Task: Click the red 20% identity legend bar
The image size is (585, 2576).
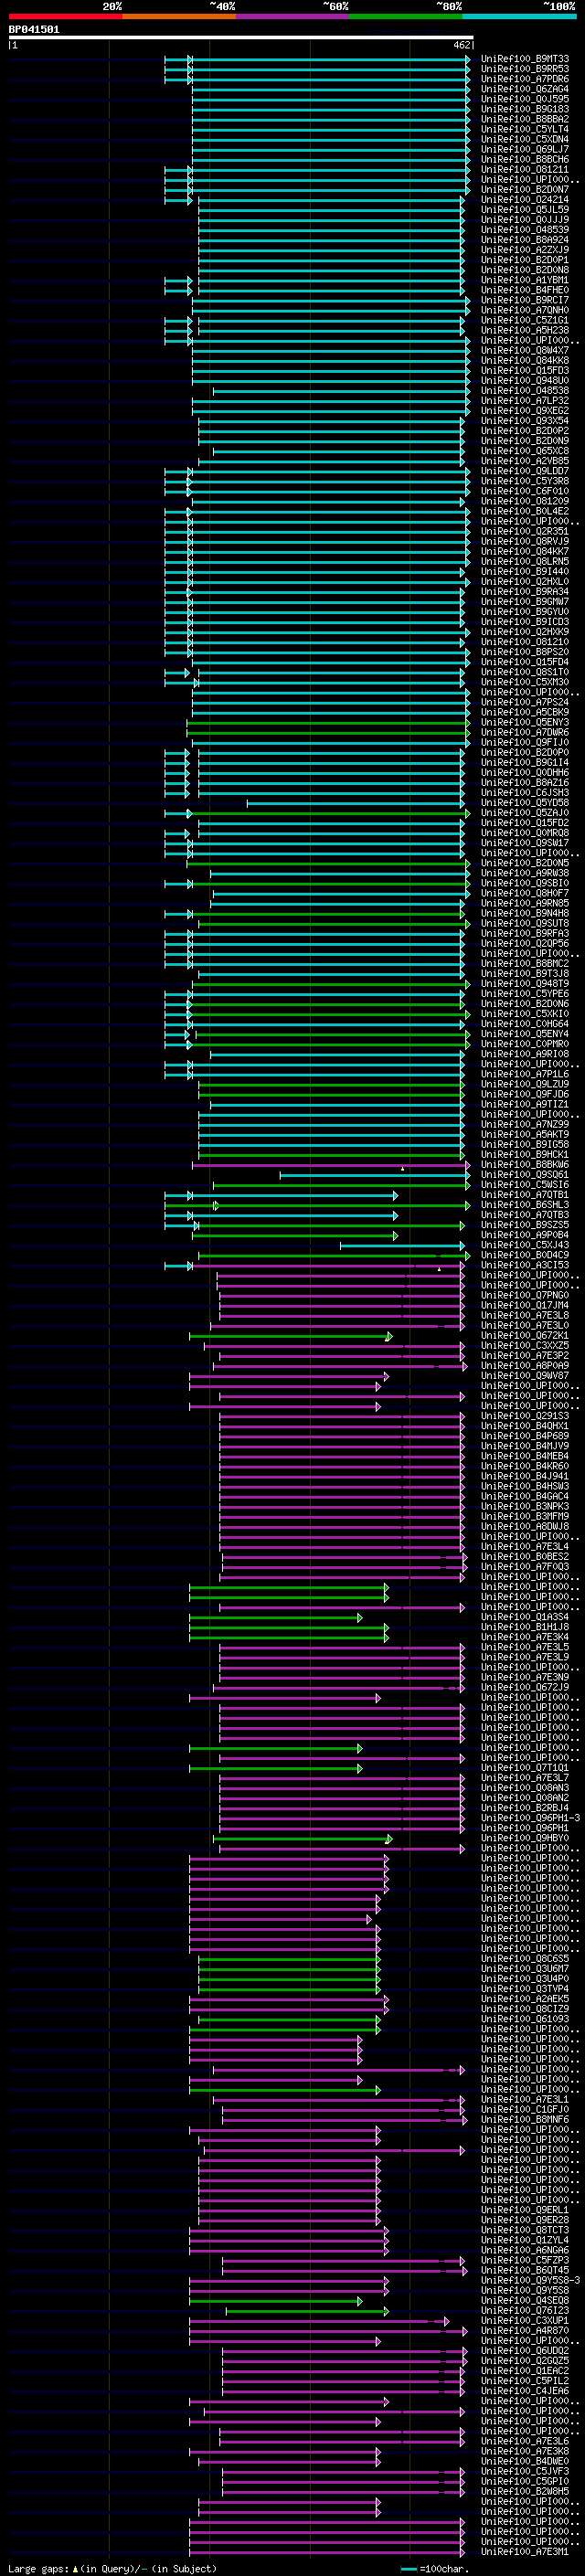Action: click(x=66, y=16)
